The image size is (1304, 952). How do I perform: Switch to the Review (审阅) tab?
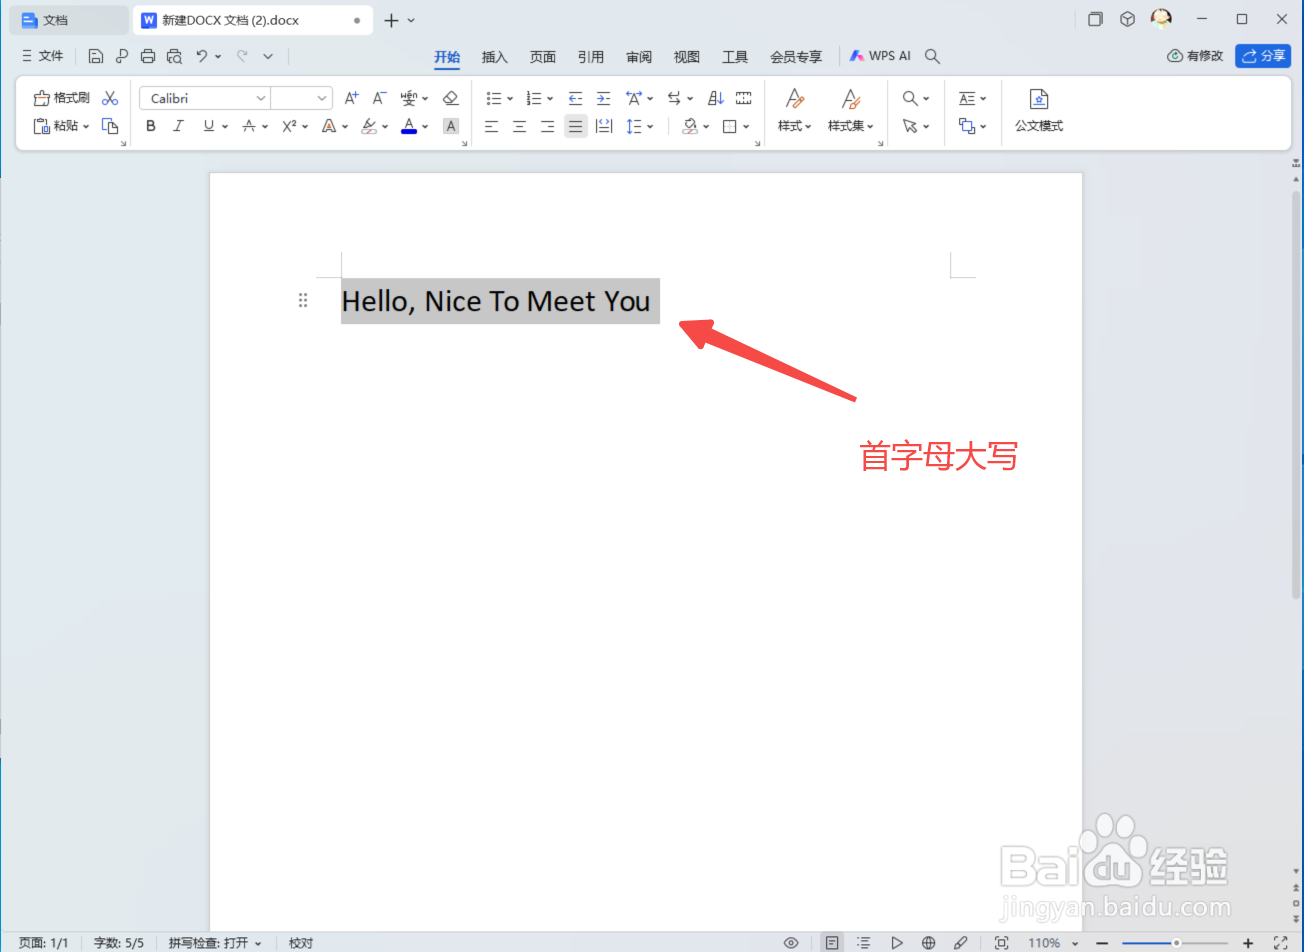[639, 57]
